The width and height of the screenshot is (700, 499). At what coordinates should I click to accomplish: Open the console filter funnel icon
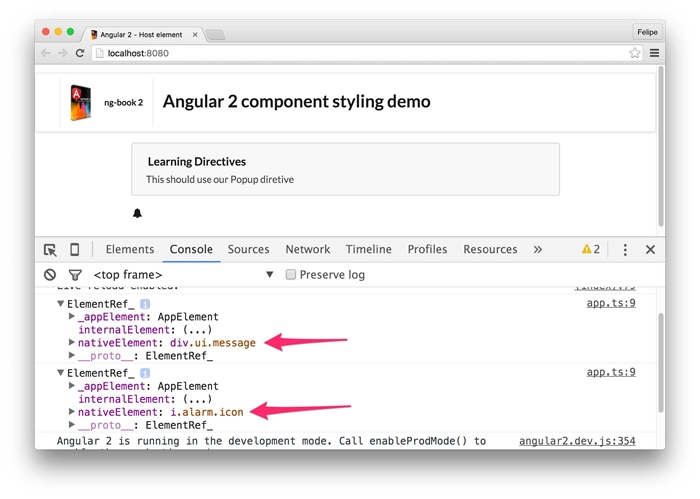[75, 275]
